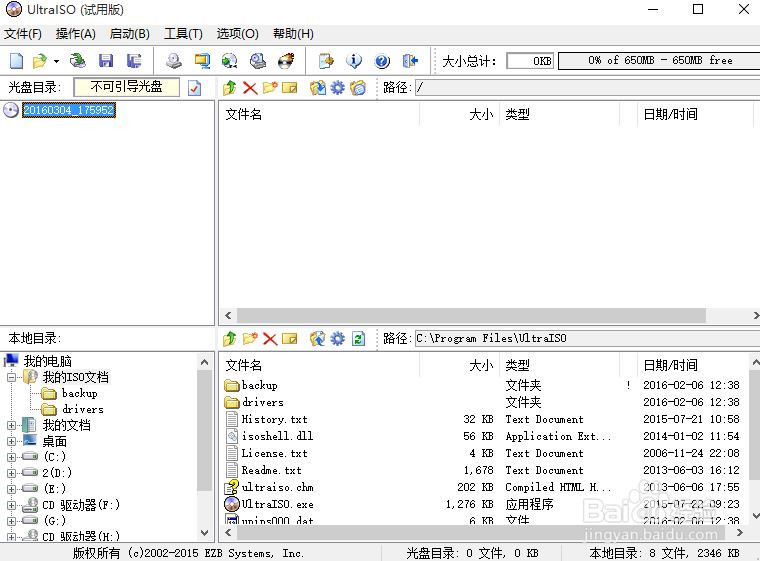Click the blue help question mark icon
The image size is (760, 561).
coord(382,61)
